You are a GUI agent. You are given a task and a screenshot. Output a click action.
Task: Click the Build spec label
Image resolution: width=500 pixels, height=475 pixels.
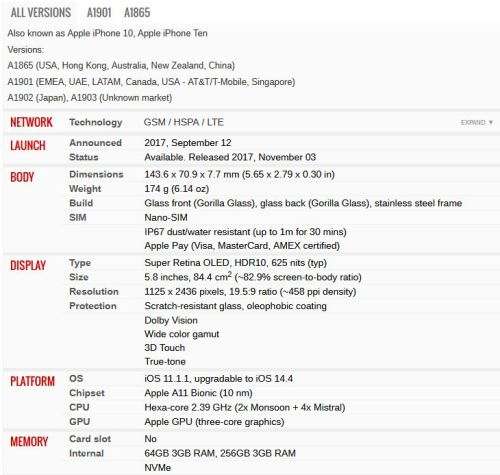coord(81,203)
